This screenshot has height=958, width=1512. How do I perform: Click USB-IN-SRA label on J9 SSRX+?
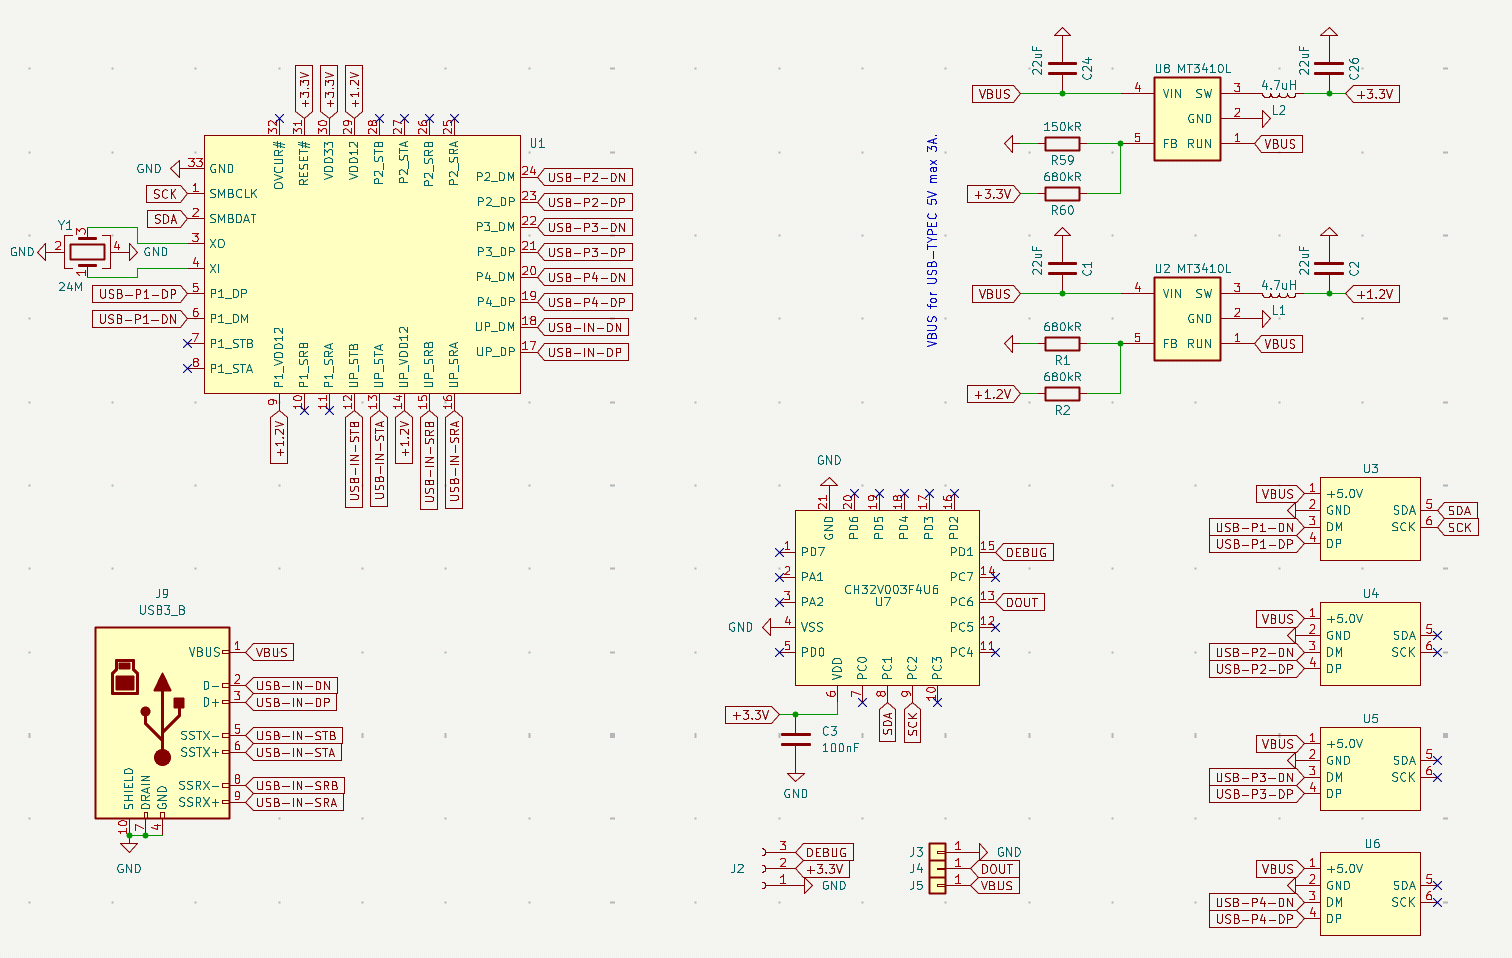(x=294, y=802)
